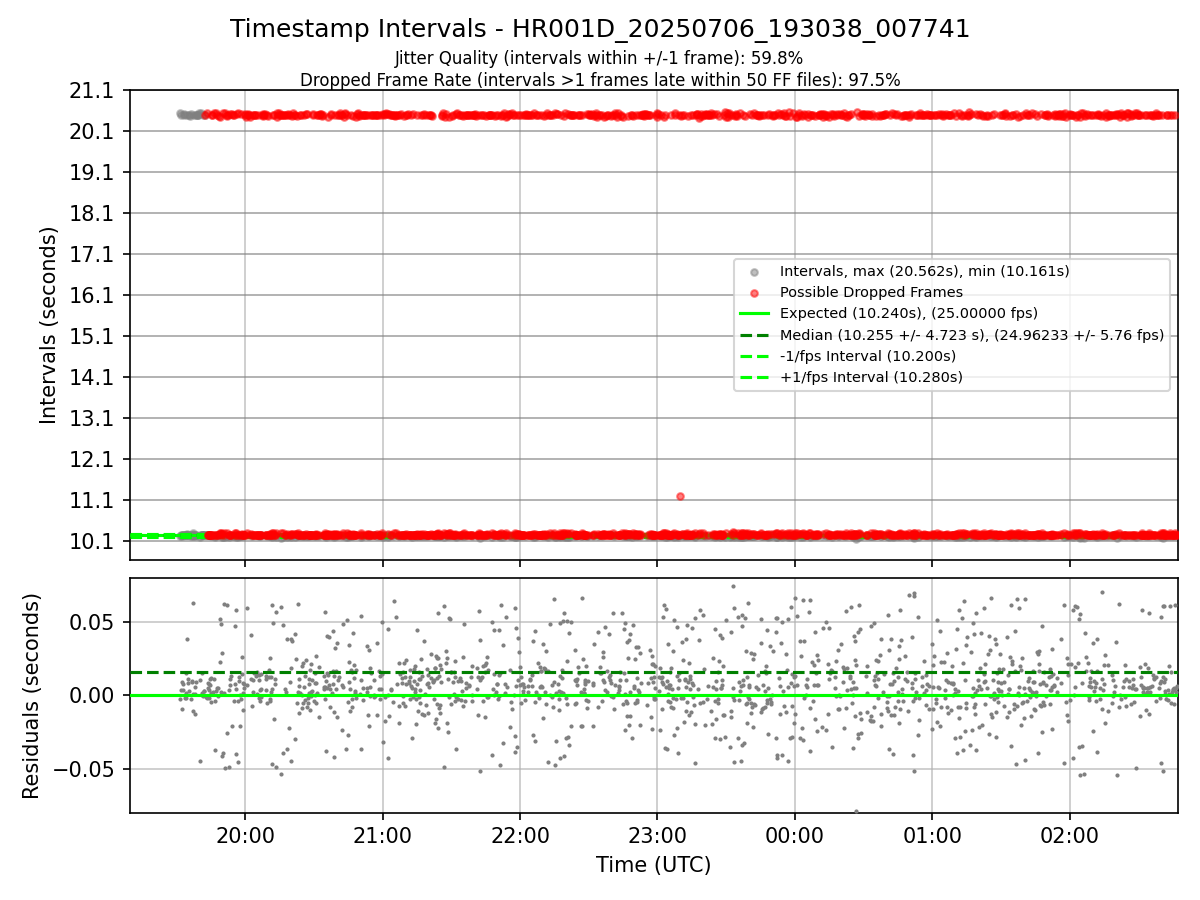Click the 'Time (UTC)' x-axis label

point(654,865)
